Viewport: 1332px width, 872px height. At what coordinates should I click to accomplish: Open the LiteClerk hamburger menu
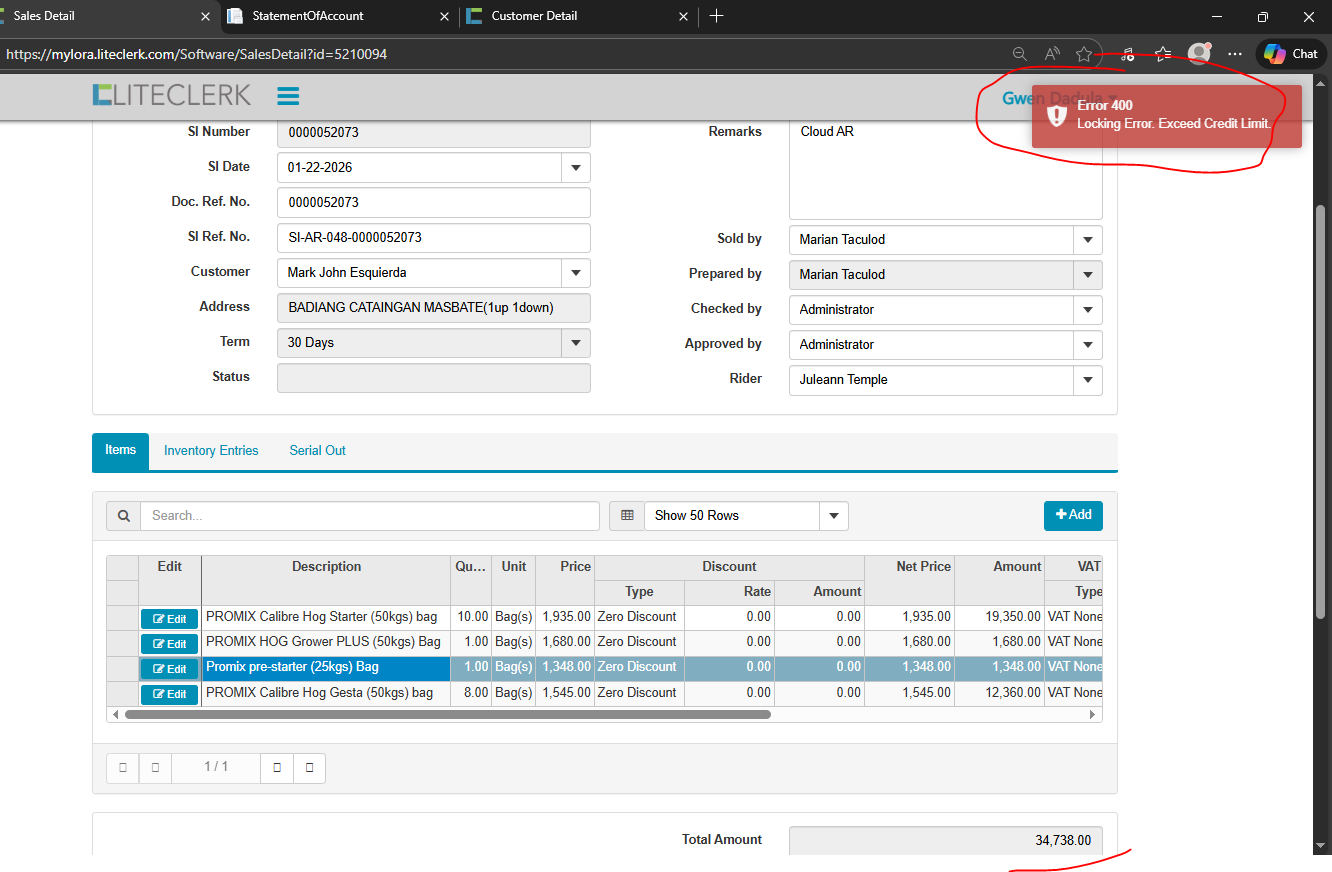(288, 96)
